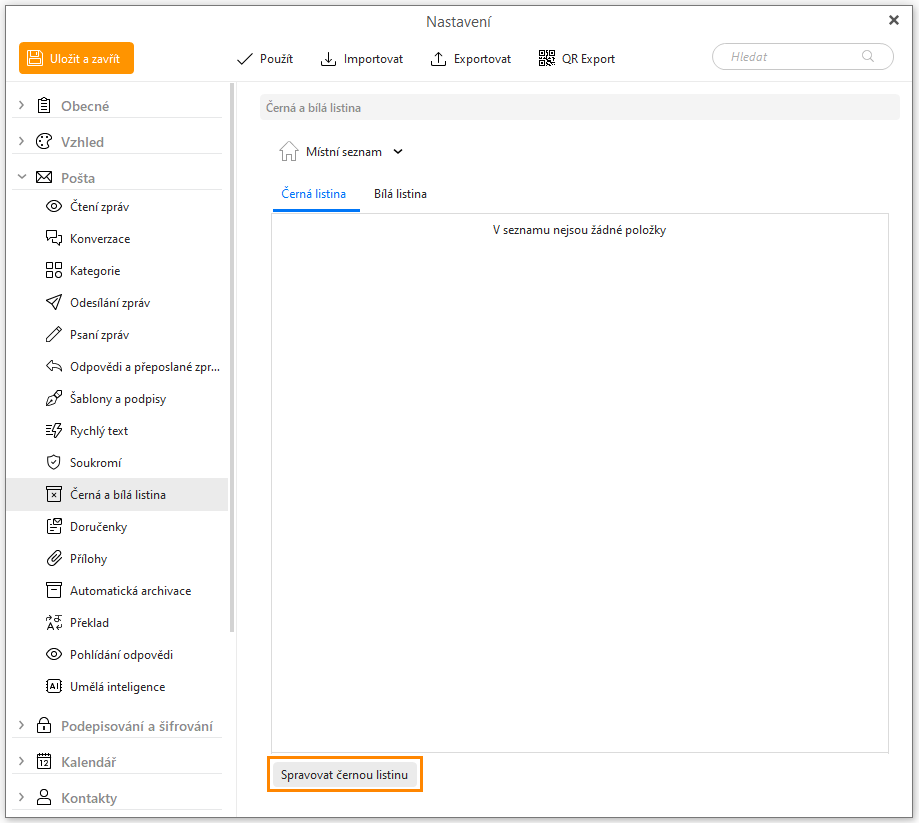
Task: Click the Odpovědi a přeposlané reply-arrows icon
Action: point(54,366)
